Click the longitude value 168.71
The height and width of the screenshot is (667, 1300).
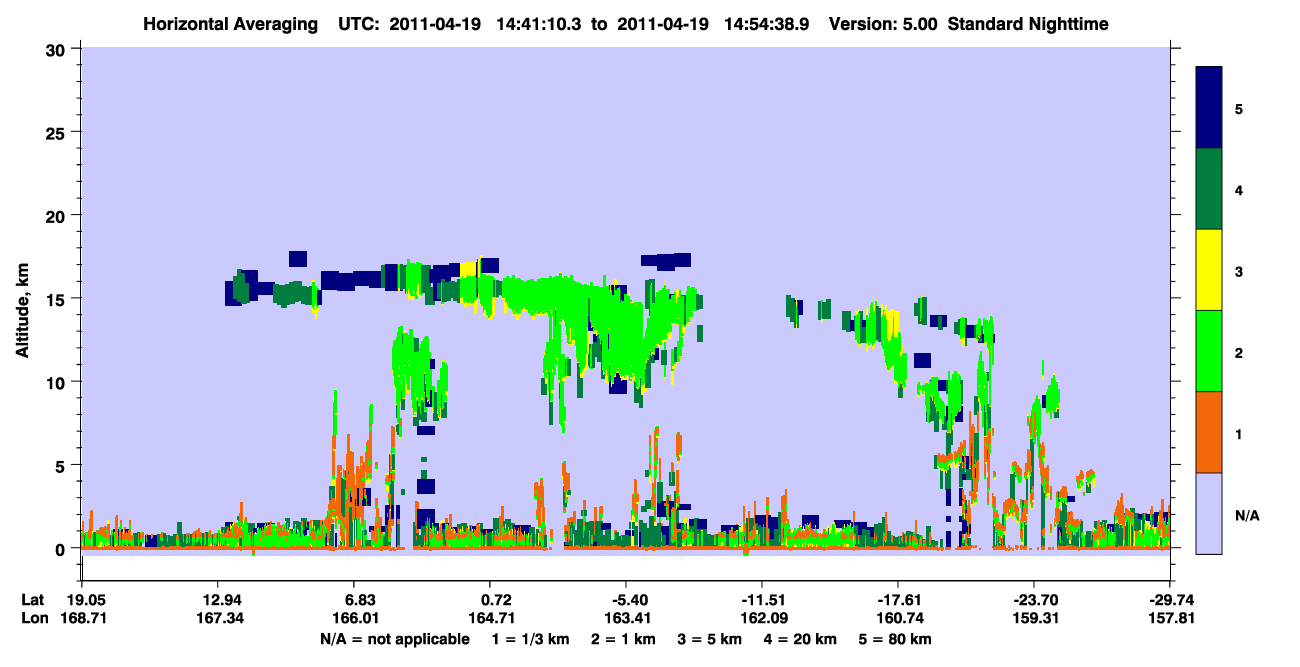[83, 619]
